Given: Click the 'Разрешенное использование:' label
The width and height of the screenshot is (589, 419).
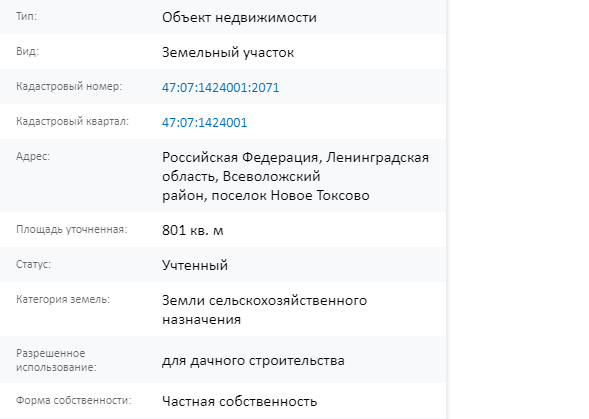Looking at the screenshot, I should (x=56, y=360).
